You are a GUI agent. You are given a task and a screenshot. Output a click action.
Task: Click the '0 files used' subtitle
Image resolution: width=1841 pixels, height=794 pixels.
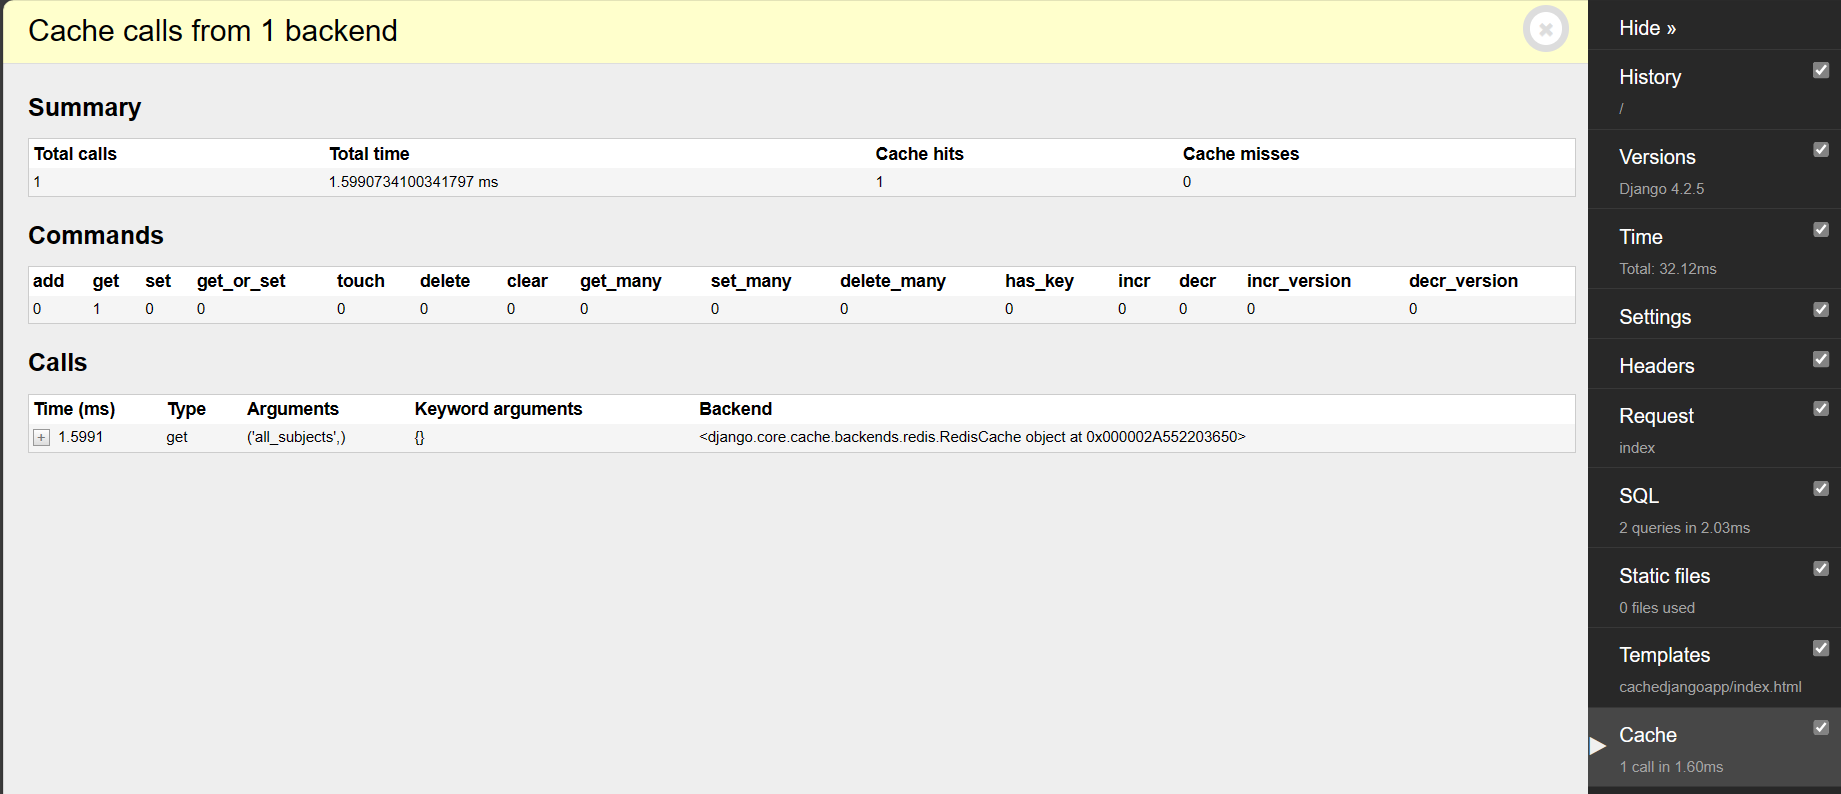pos(1657,608)
